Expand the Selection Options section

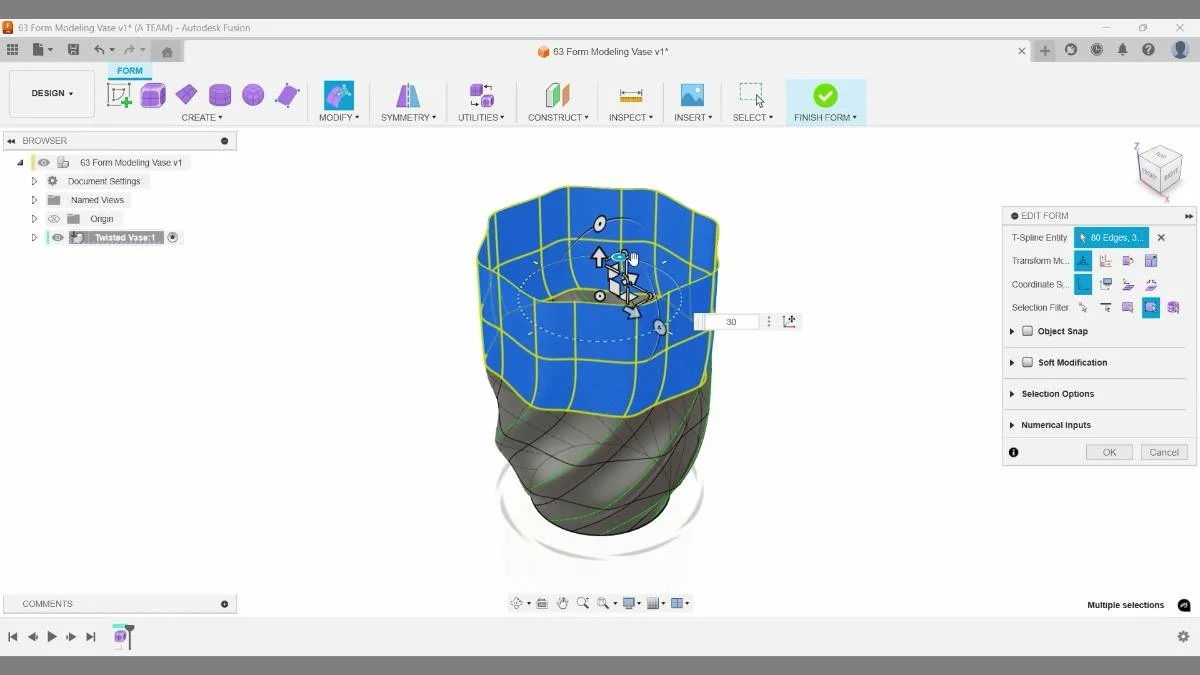click(x=1012, y=393)
